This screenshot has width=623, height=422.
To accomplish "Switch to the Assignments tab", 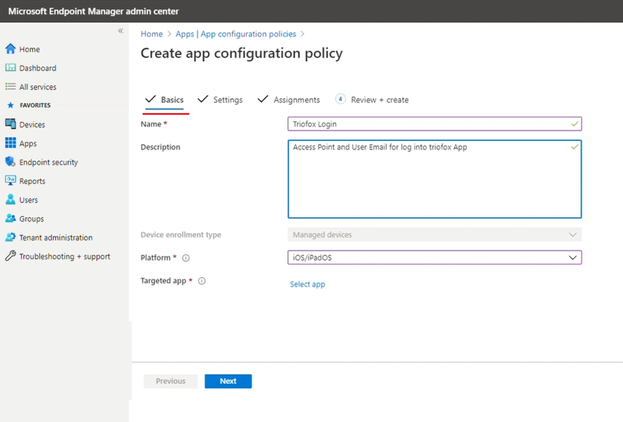I will 289,100.
